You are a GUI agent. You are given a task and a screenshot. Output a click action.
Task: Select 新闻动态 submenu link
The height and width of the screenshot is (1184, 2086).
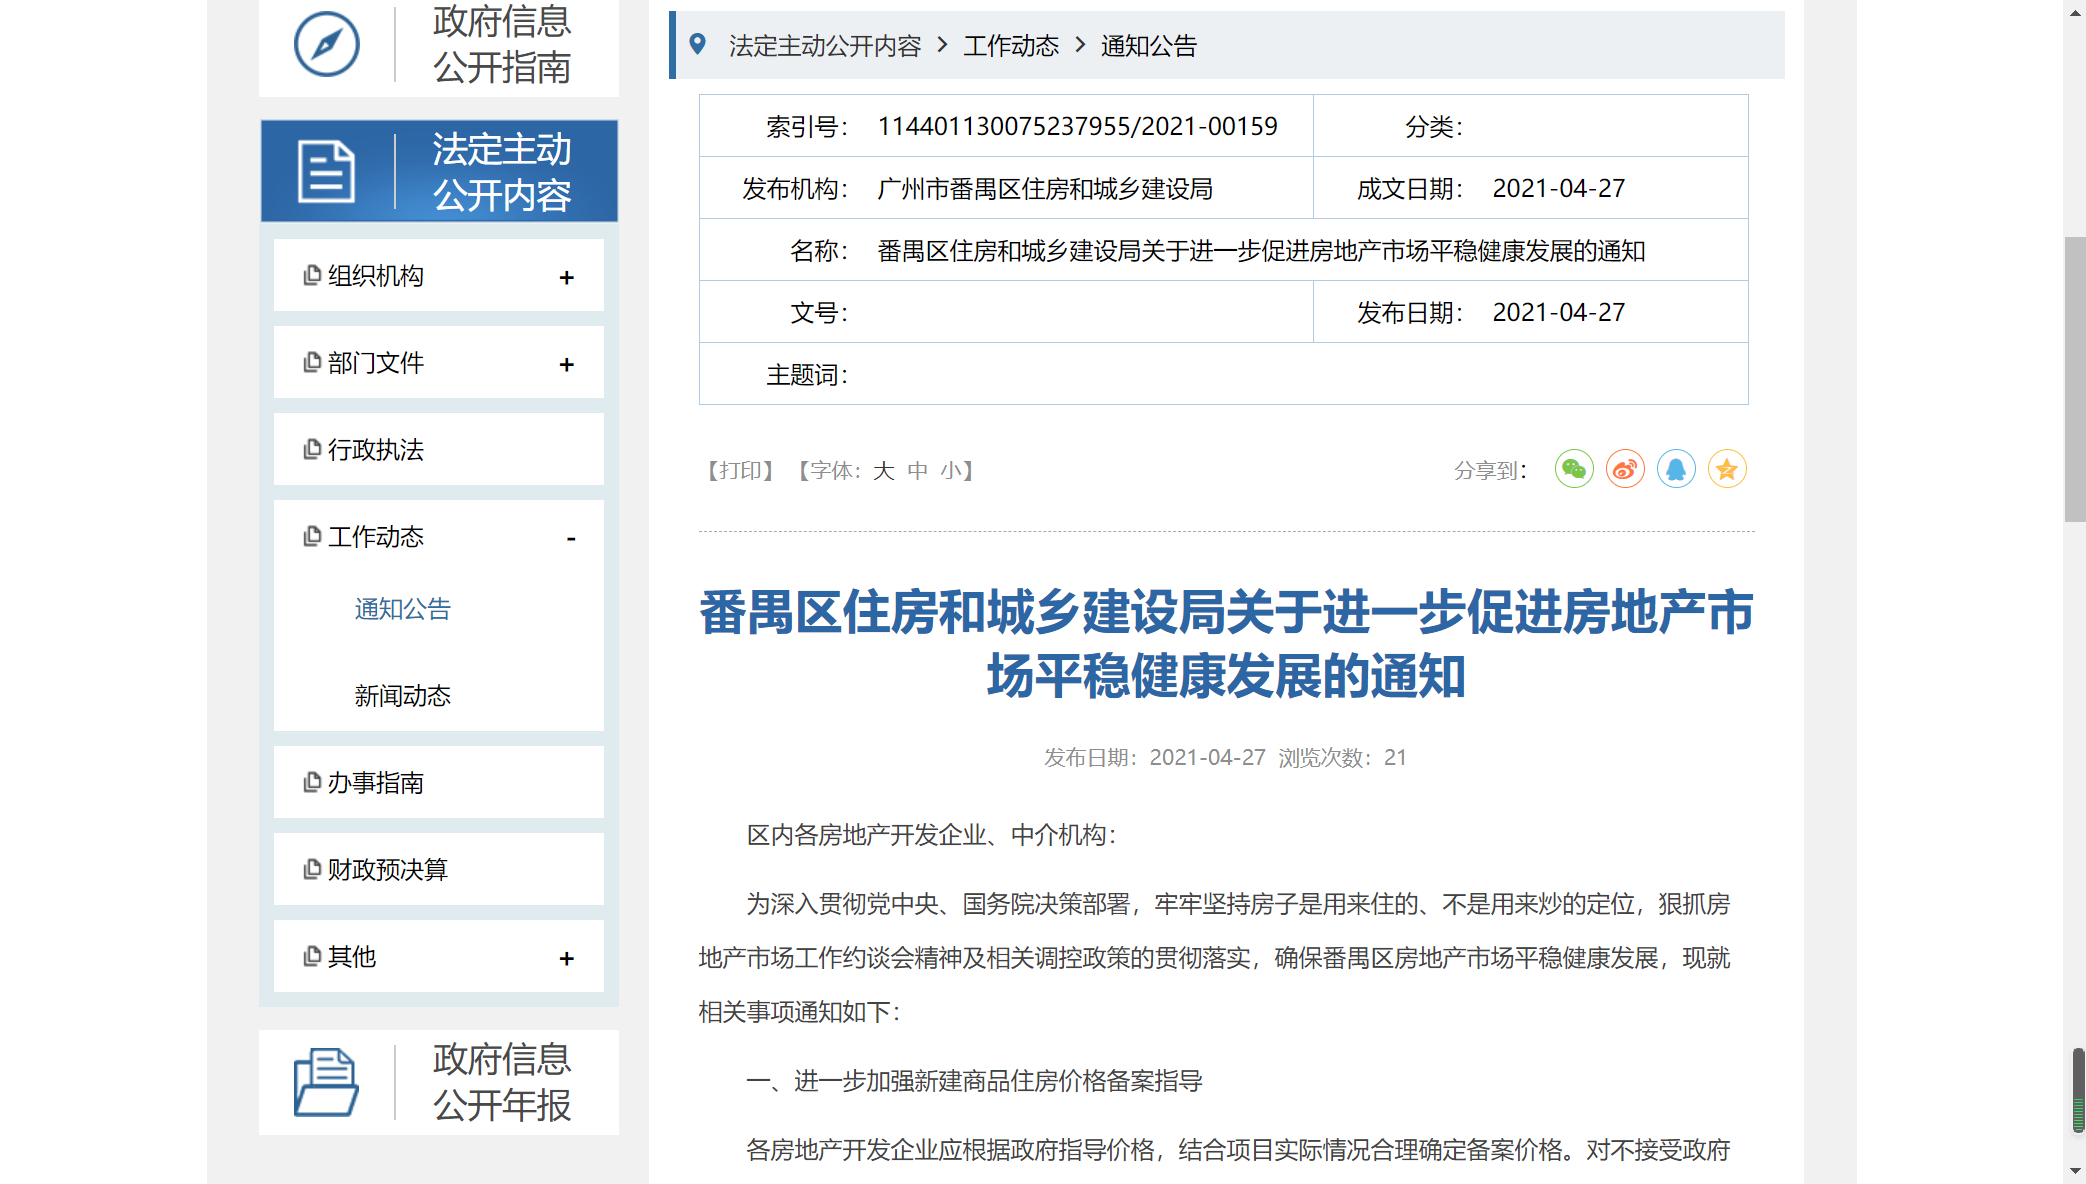tap(402, 696)
